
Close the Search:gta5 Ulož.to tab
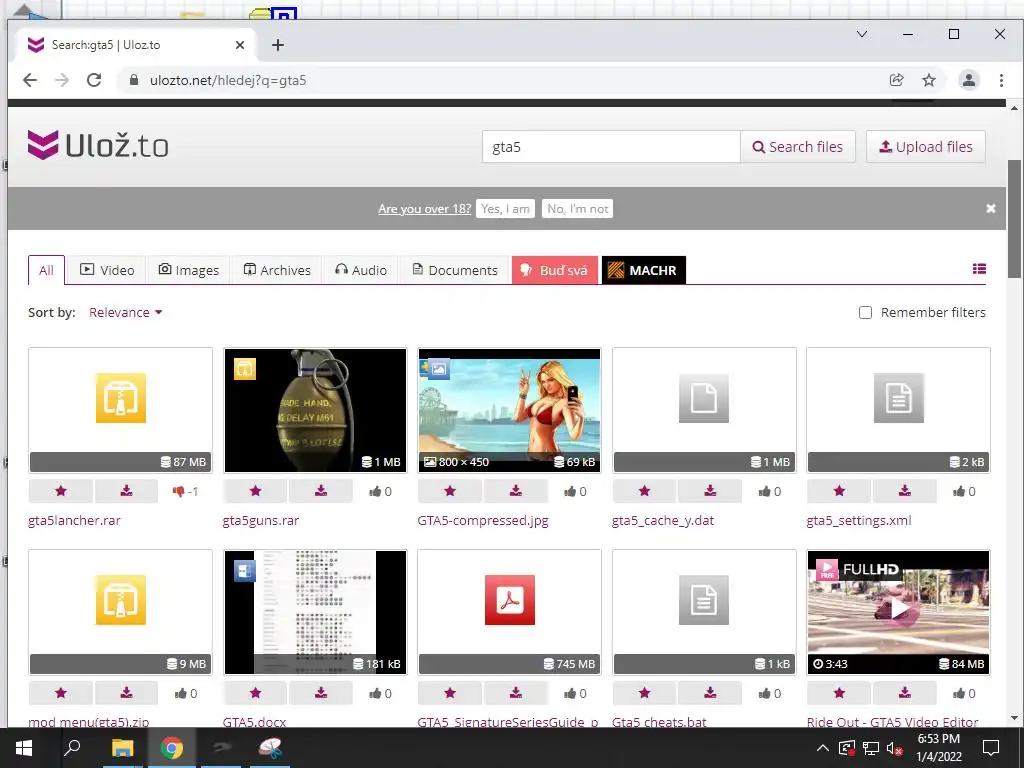[240, 45]
